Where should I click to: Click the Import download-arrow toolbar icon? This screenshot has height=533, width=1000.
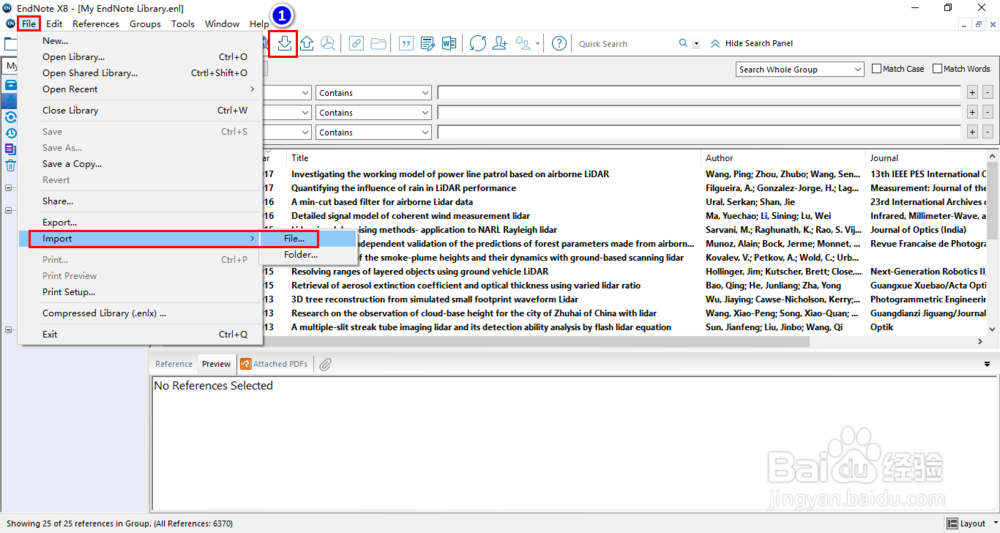[284, 43]
